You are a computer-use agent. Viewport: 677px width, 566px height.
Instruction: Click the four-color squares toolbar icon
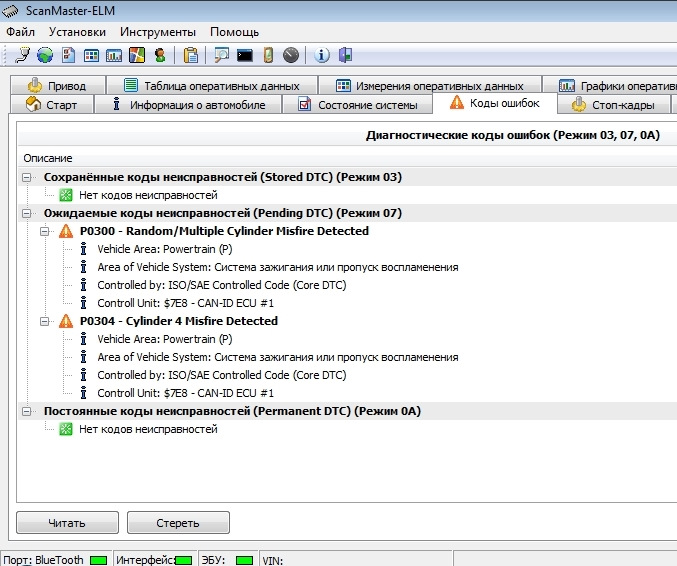pos(137,55)
